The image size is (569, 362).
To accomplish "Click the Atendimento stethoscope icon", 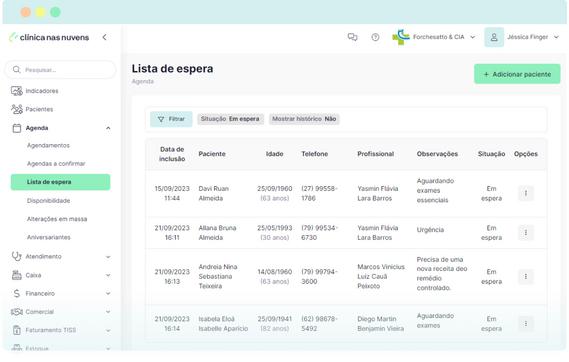I will tap(17, 256).
